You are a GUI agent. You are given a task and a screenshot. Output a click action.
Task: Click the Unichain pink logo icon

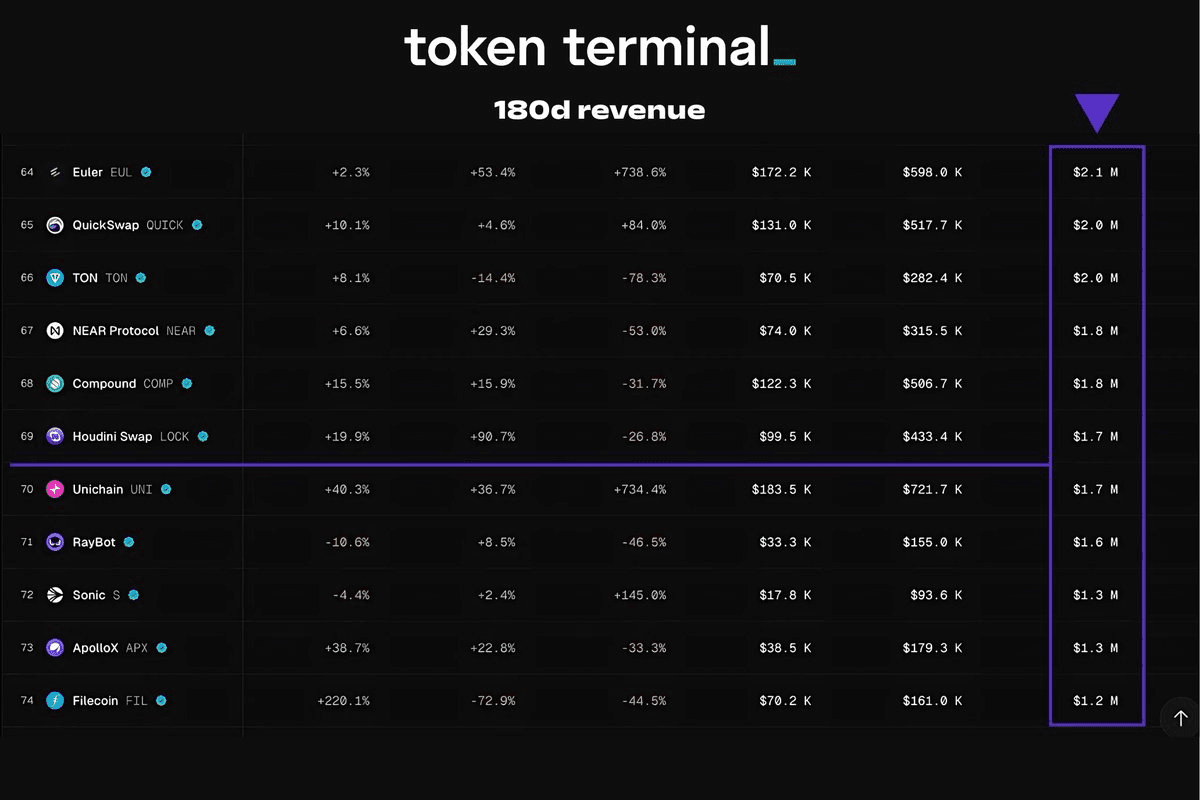coord(55,489)
